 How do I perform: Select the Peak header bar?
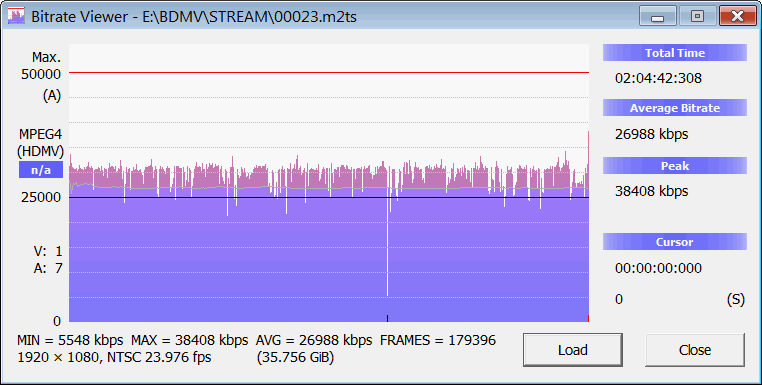(x=675, y=166)
